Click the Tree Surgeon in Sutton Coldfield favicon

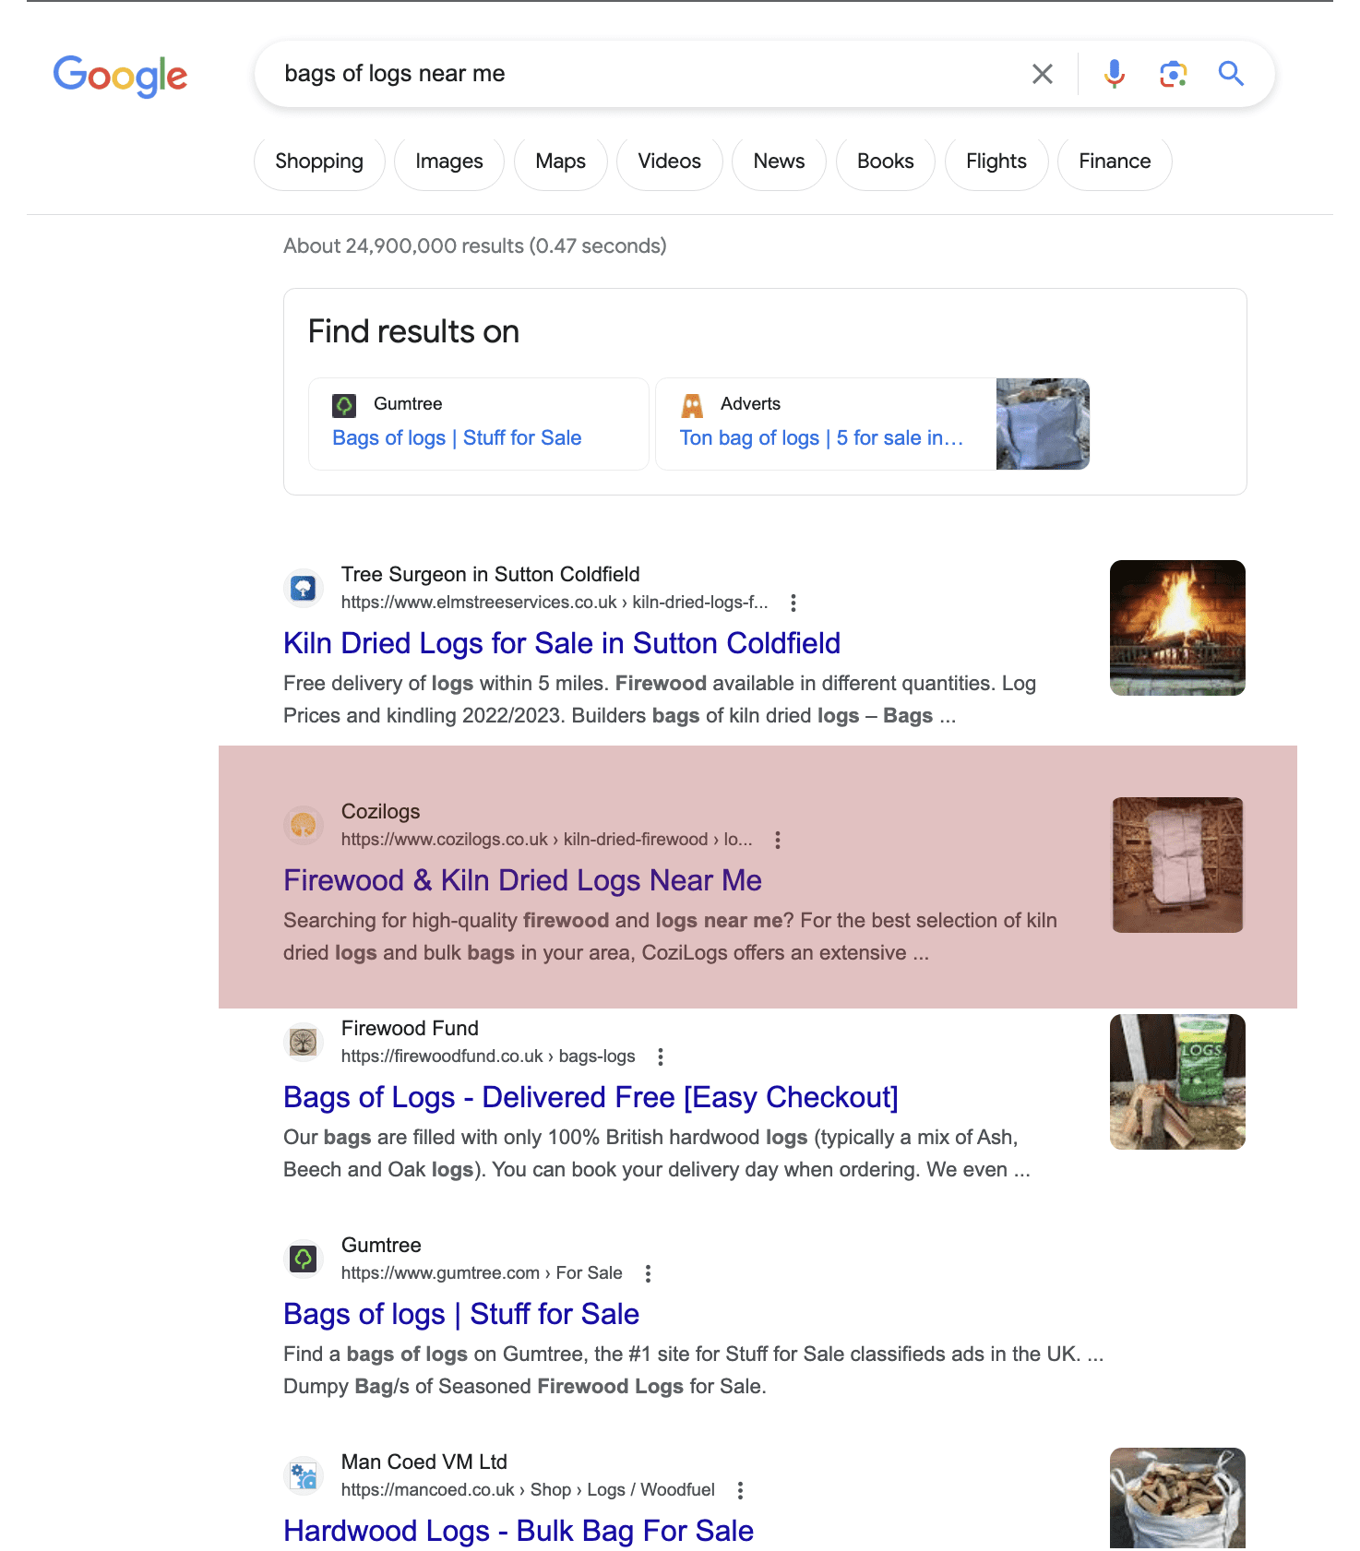pos(303,588)
